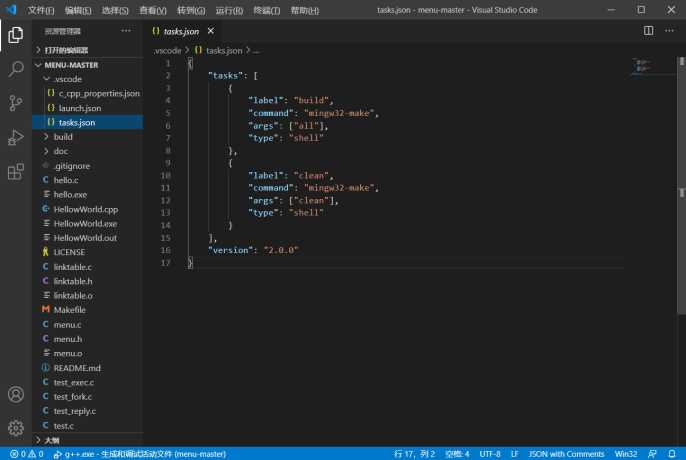
Task: Expand the build folder
Action: coord(88,137)
